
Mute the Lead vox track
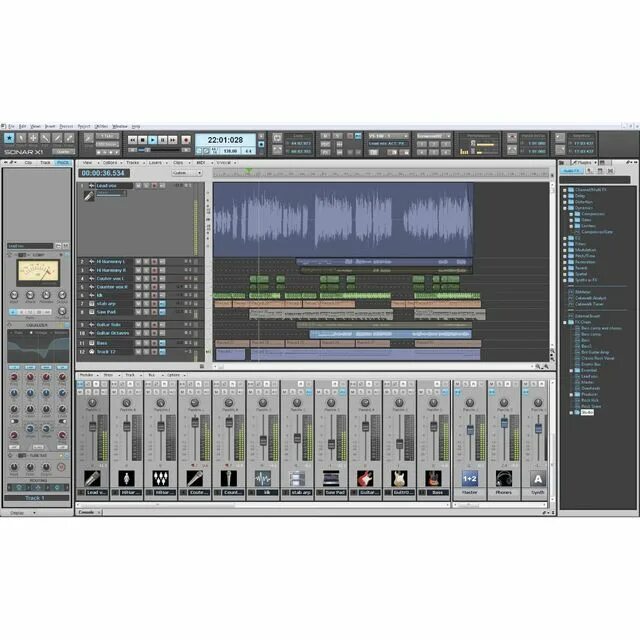[x=138, y=186]
